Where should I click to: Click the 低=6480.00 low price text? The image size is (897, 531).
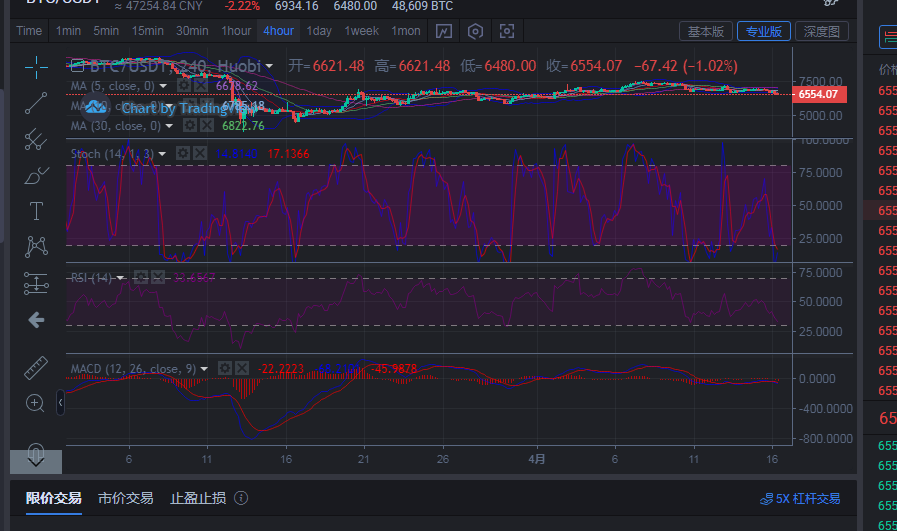click(498, 66)
